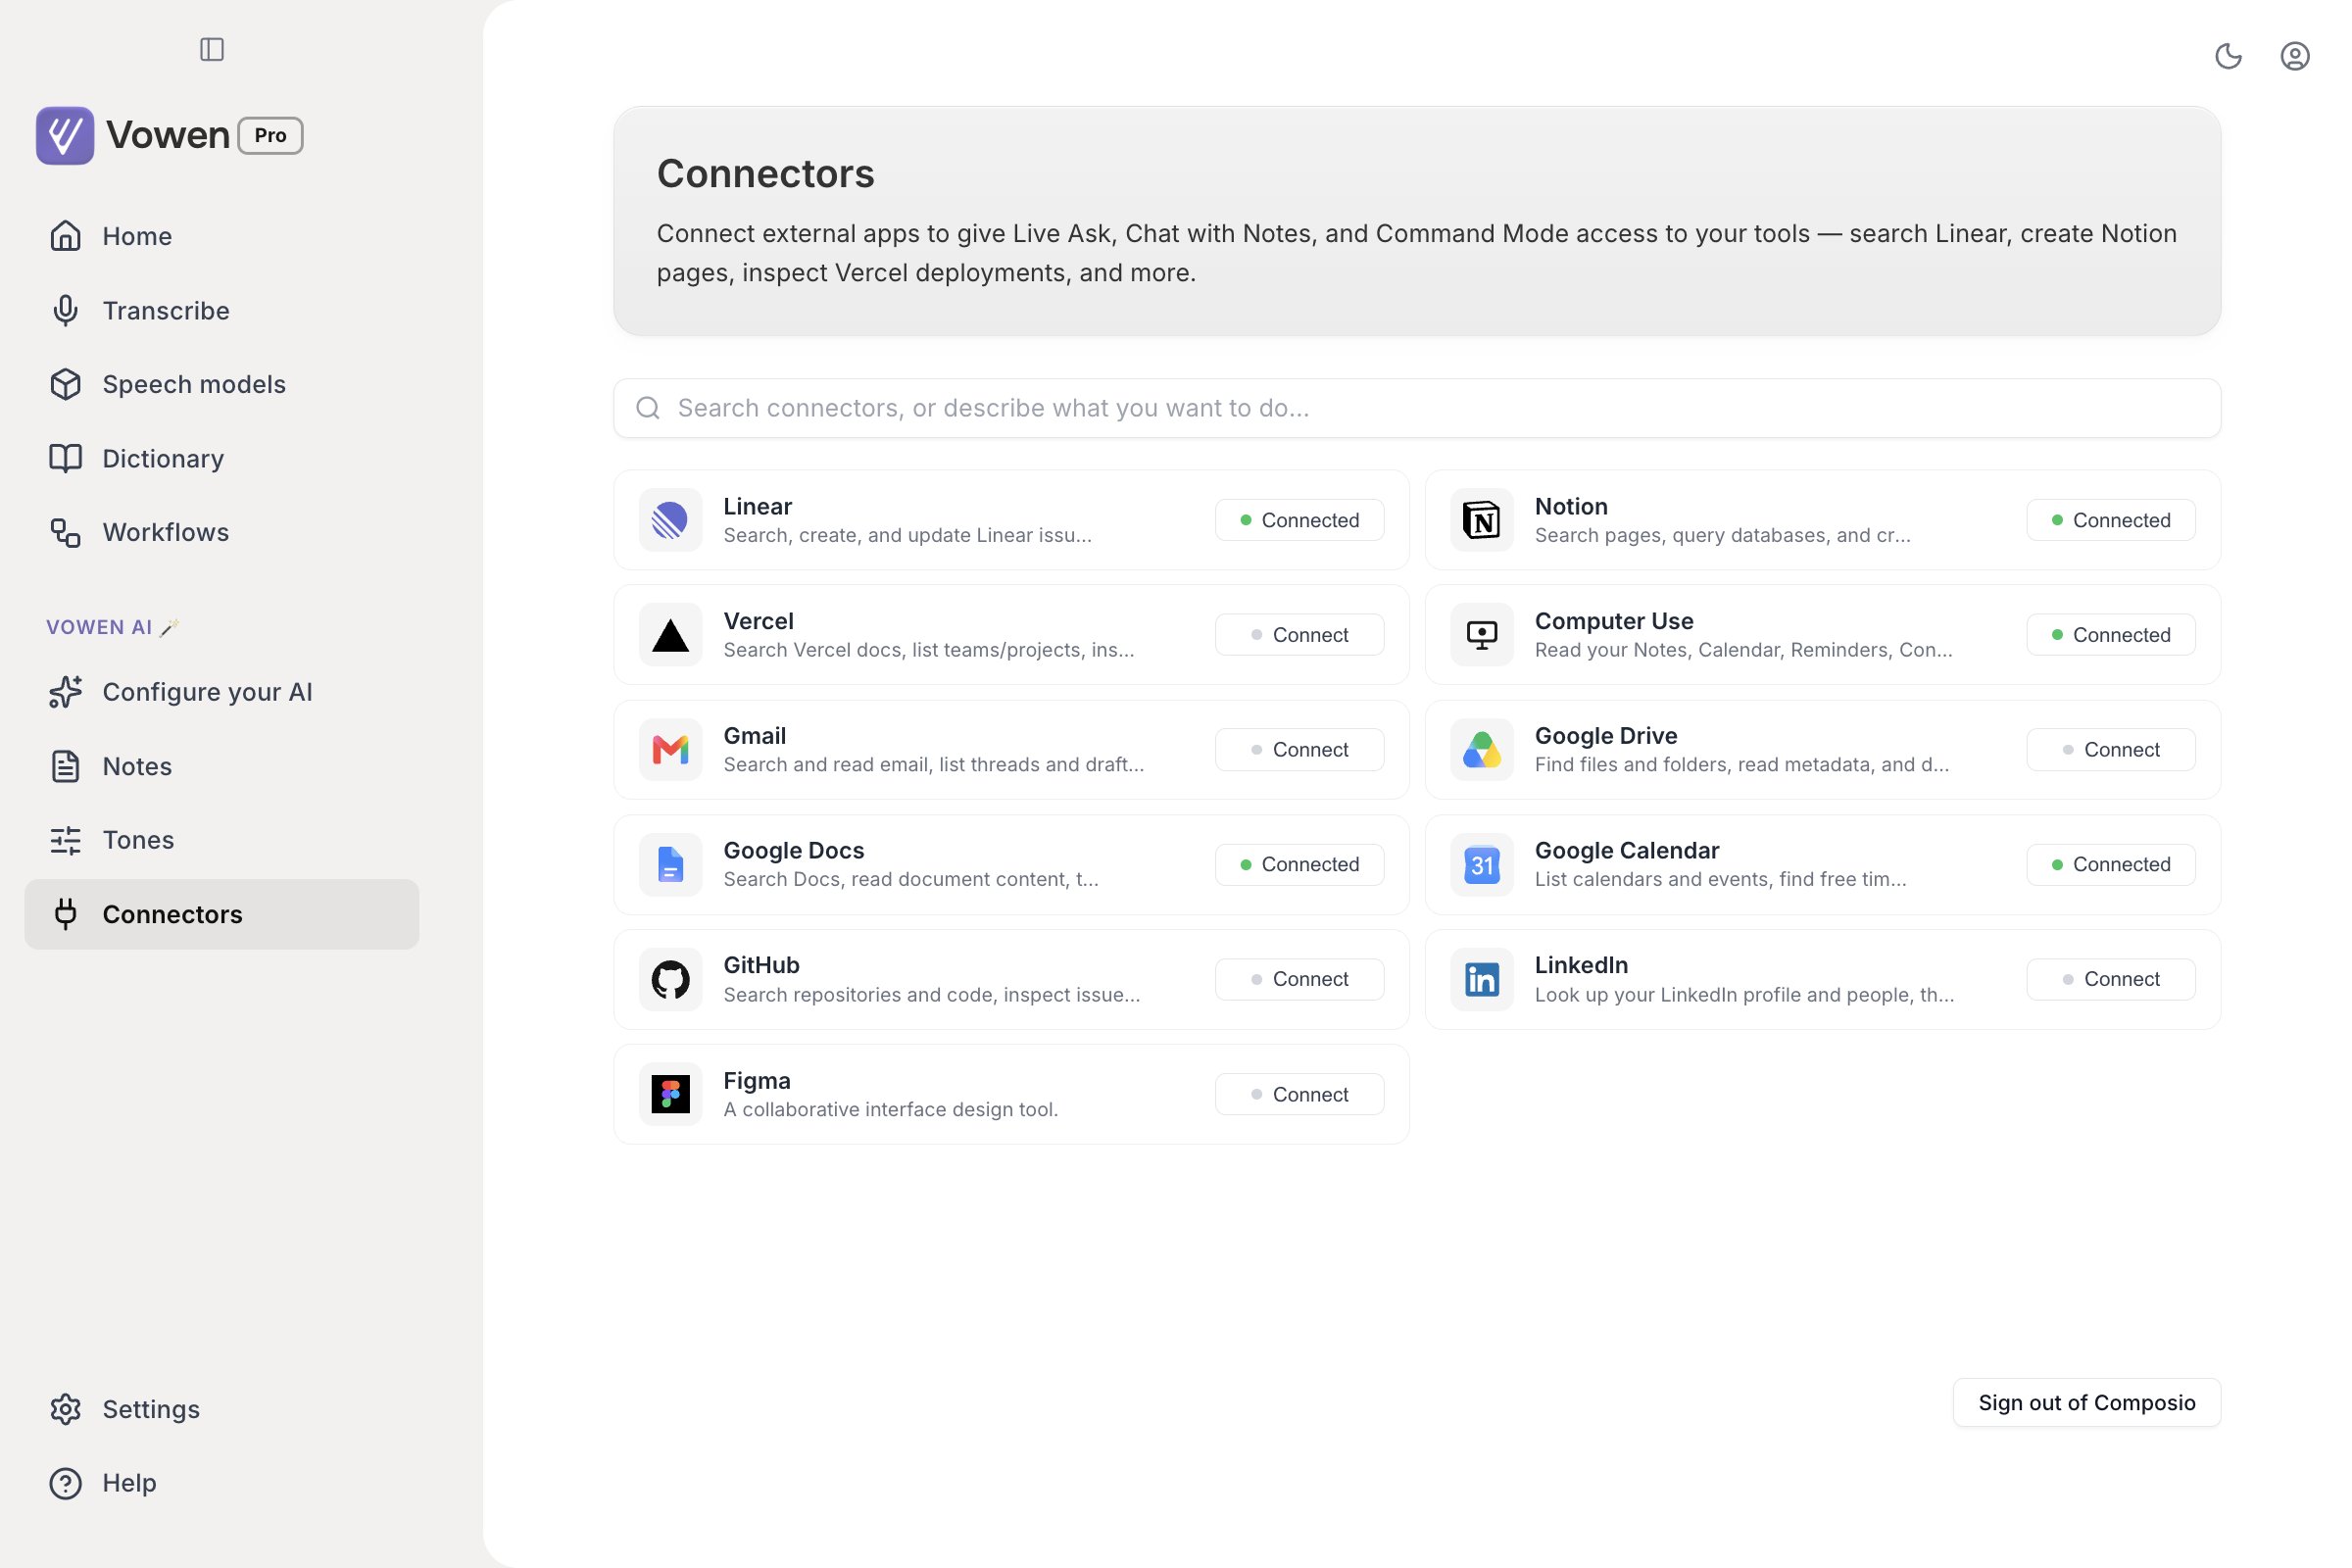Click the LinkedIn icon
This screenshot has width=2352, height=1568.
tap(1481, 980)
